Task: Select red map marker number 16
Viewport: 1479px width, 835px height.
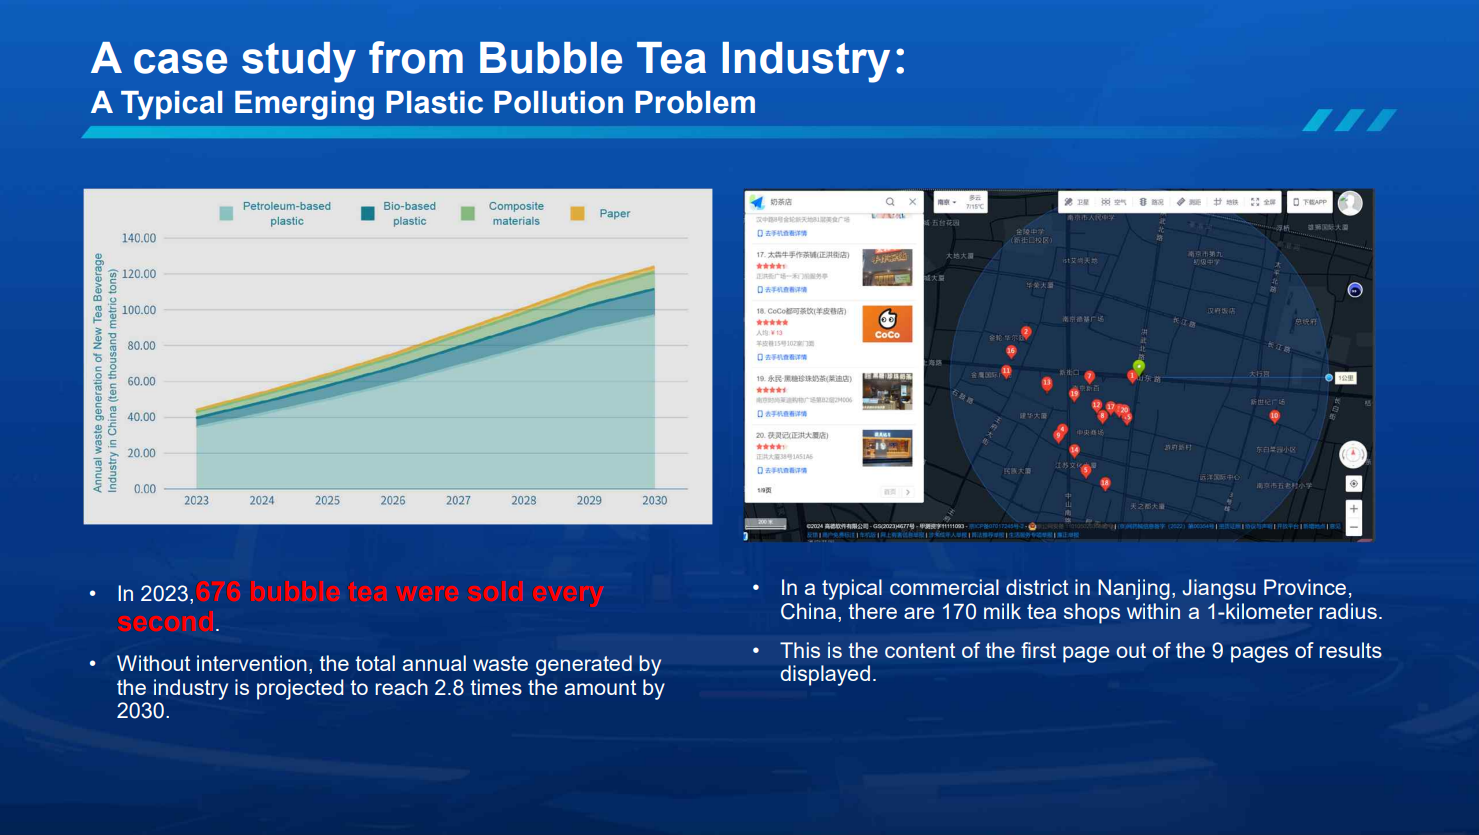Action: (x=1011, y=351)
